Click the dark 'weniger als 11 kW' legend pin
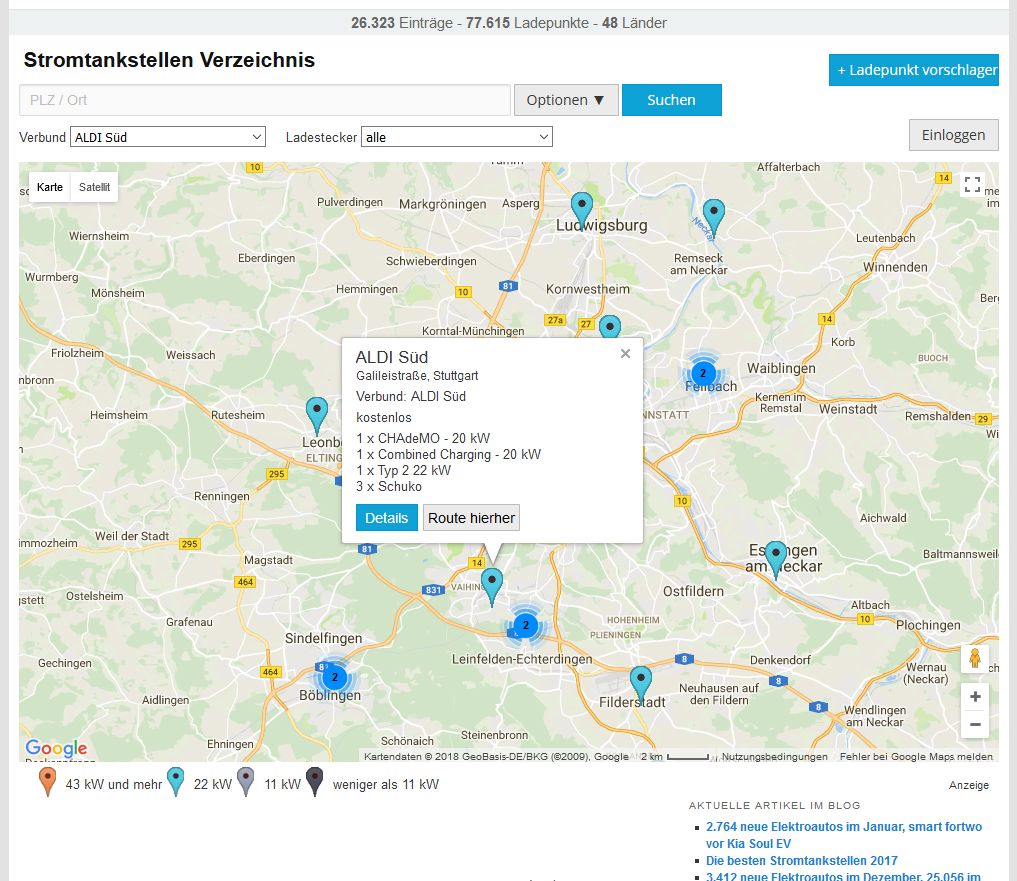This screenshot has width=1017, height=881. pyautogui.click(x=315, y=781)
